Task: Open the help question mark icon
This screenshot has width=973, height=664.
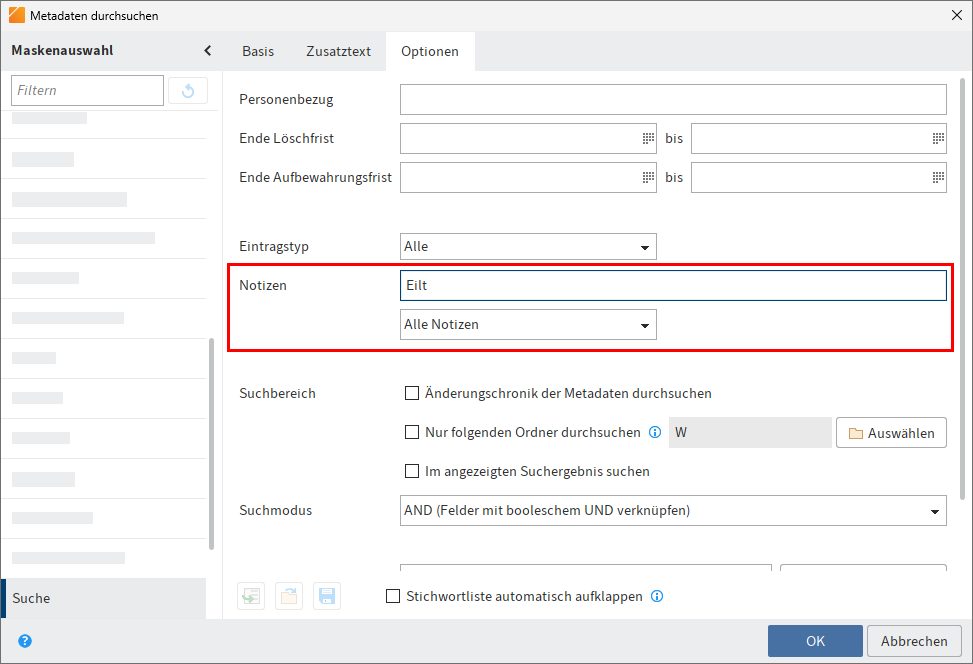Action: 23,641
